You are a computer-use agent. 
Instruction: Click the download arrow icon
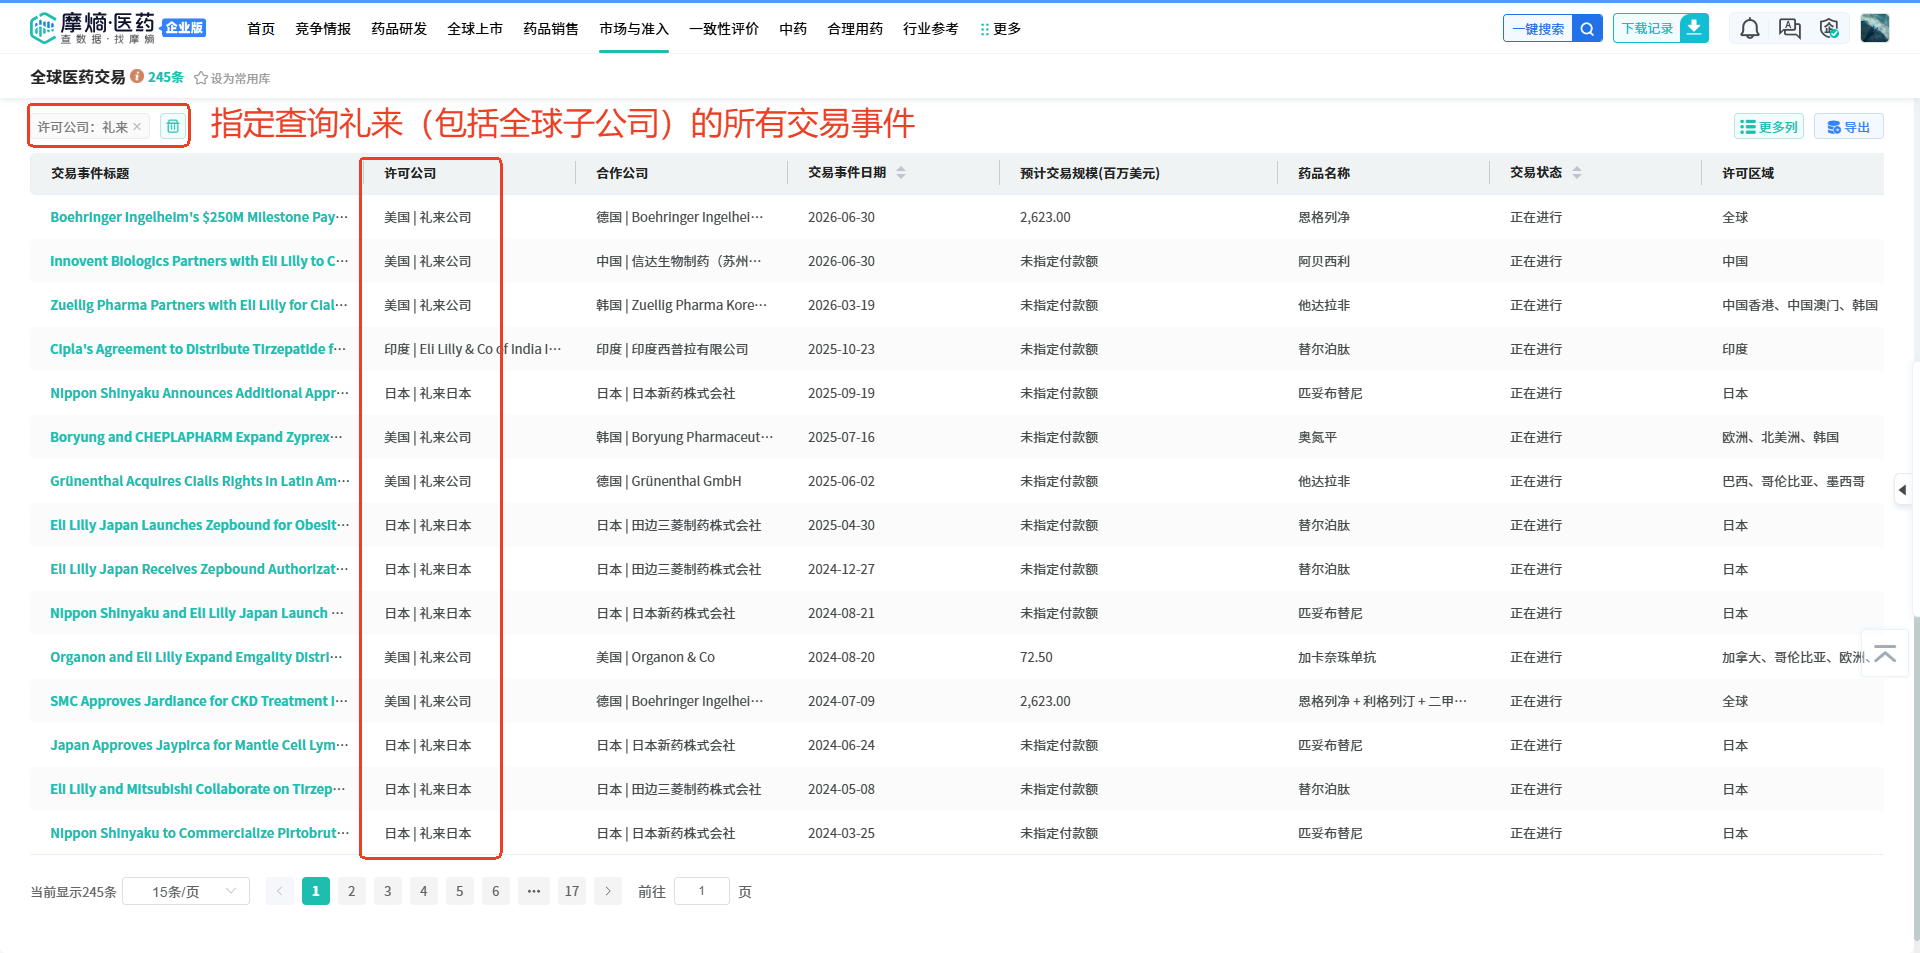1694,28
